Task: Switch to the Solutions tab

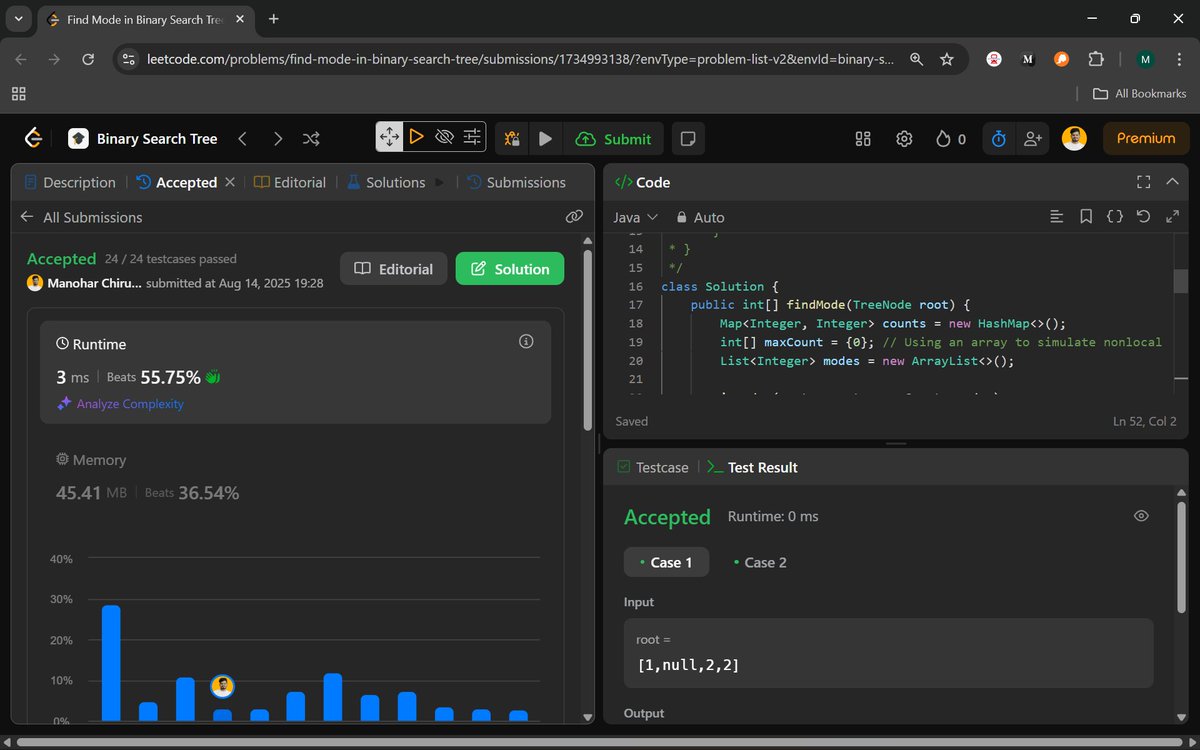Action: (386, 182)
